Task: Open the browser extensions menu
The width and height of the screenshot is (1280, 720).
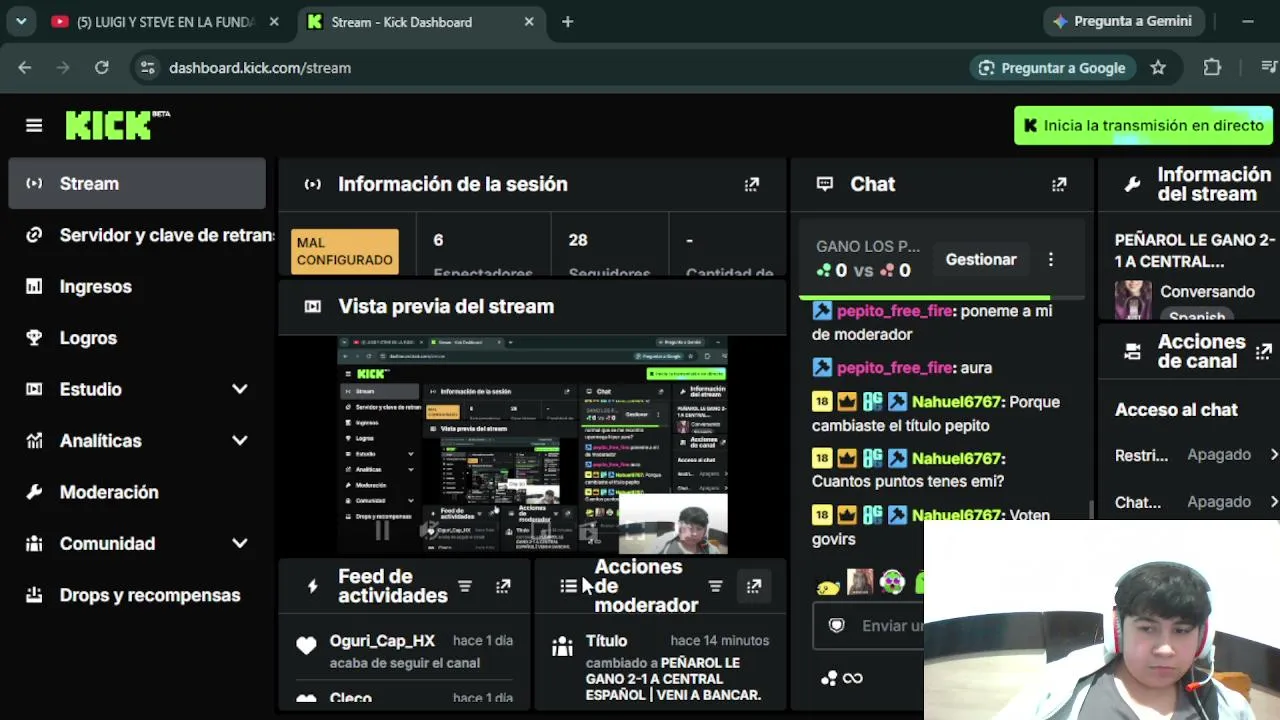Action: click(1212, 68)
